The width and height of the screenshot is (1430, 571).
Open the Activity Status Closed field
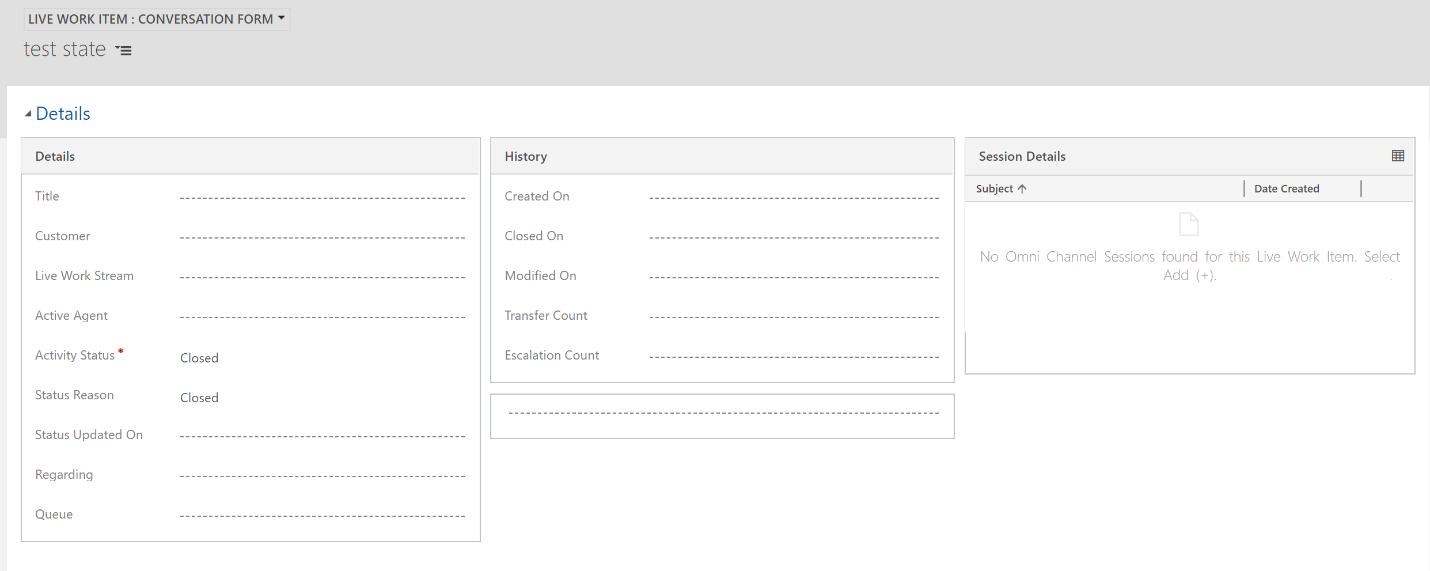pos(322,358)
